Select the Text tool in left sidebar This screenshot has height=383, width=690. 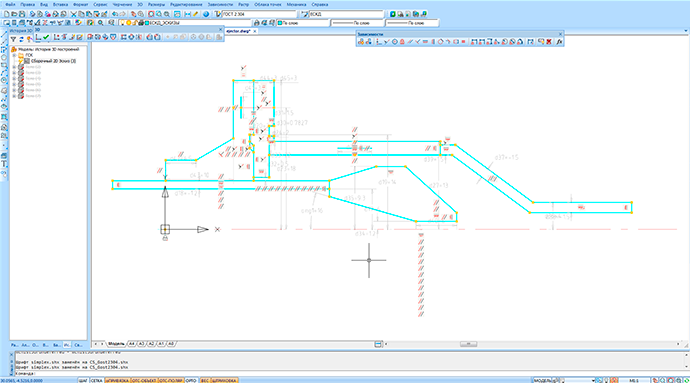tap(4, 164)
